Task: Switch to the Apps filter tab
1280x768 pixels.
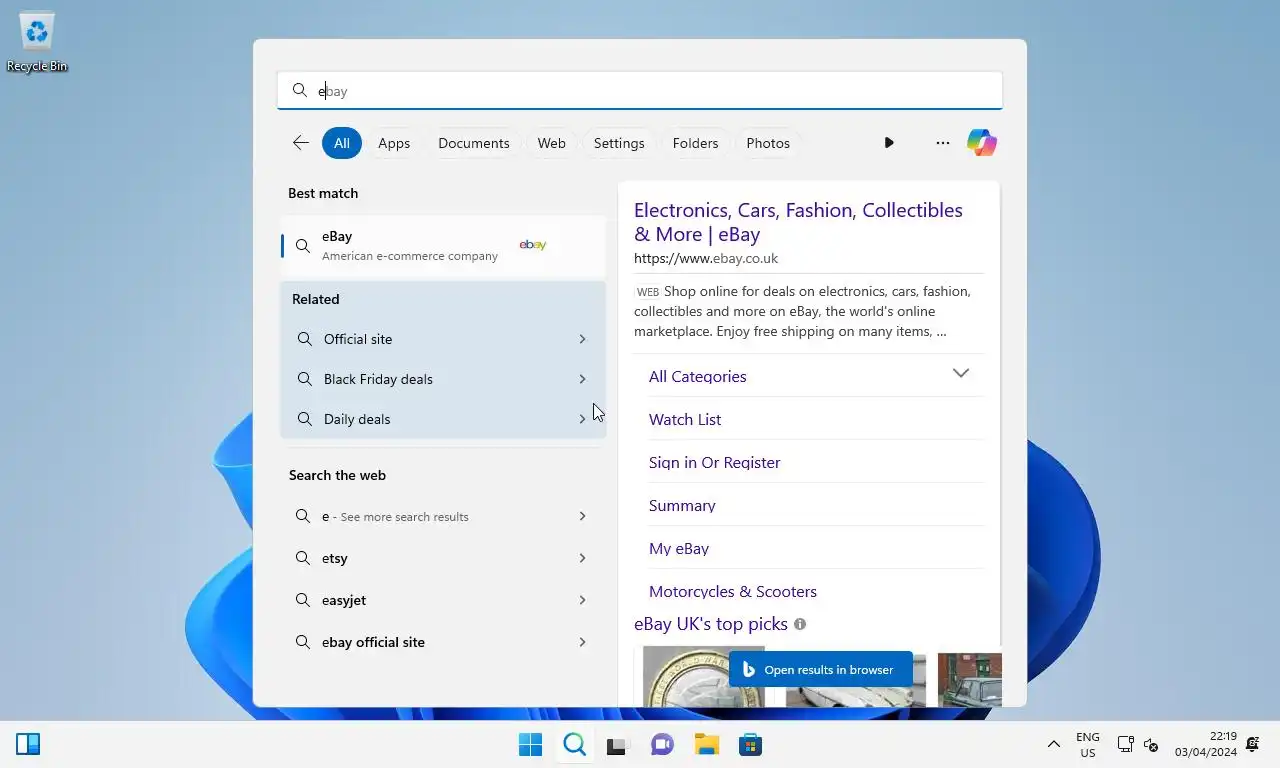Action: click(x=394, y=143)
